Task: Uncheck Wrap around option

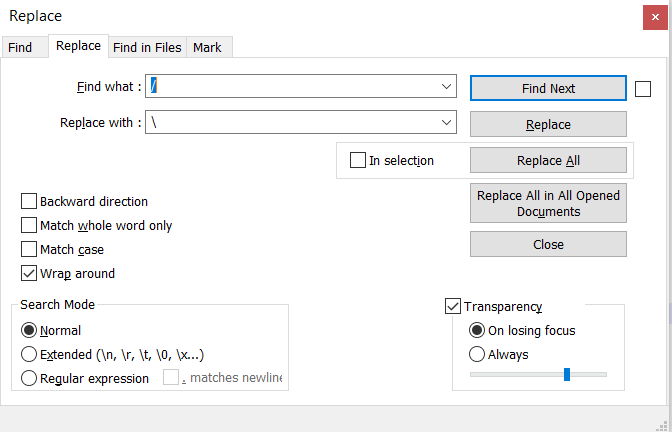Action: (x=29, y=274)
